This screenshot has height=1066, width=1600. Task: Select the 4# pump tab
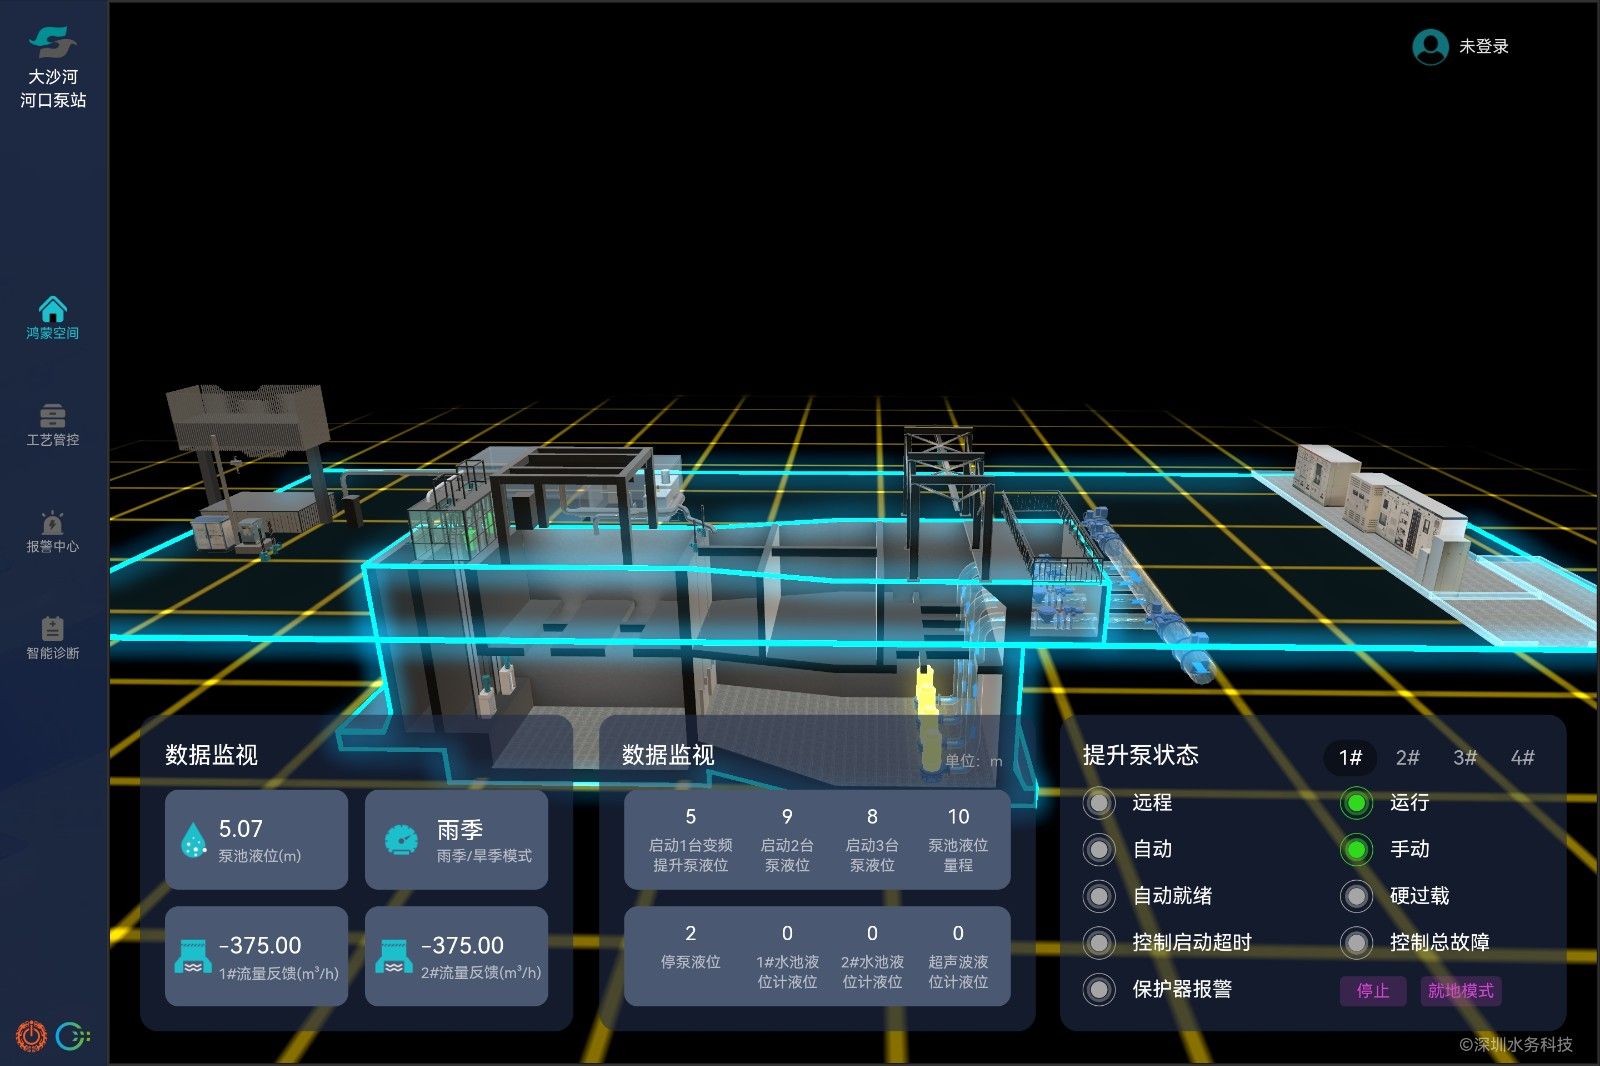tap(1522, 758)
